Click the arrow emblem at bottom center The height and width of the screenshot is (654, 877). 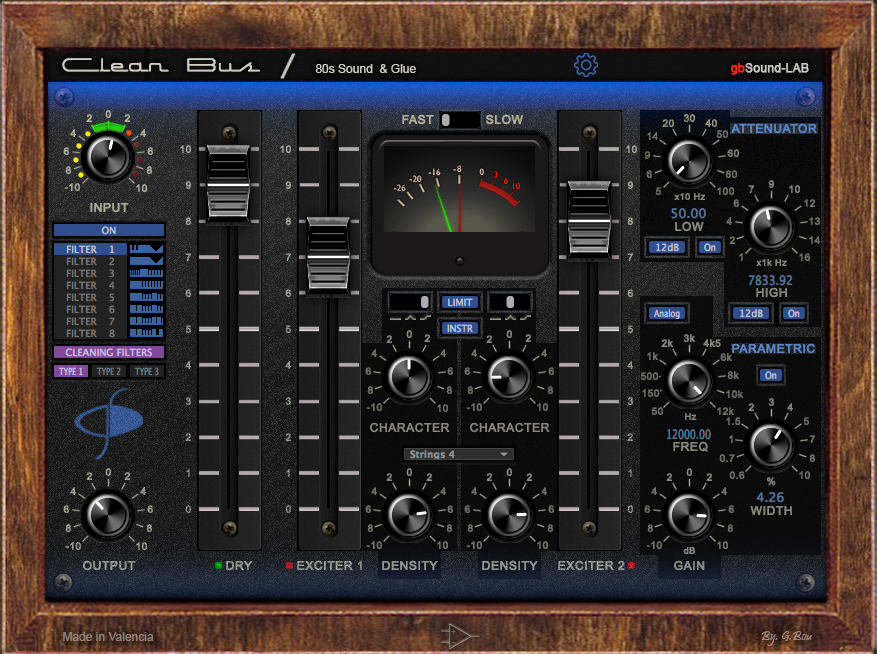pyautogui.click(x=460, y=635)
